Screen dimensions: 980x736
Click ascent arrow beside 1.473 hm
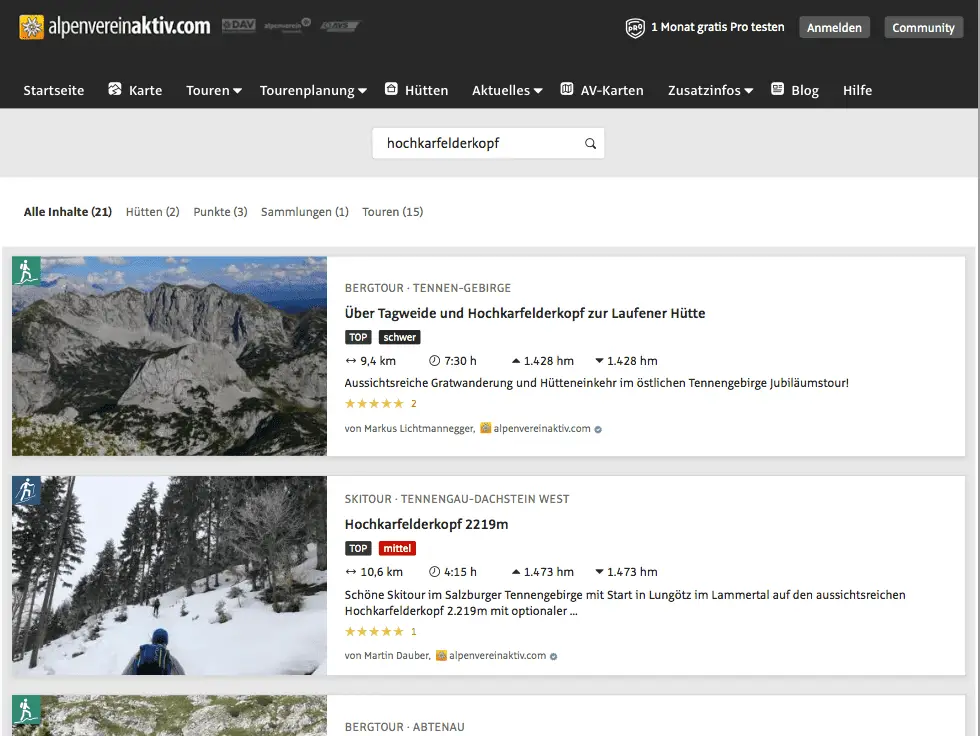pyautogui.click(x=516, y=572)
